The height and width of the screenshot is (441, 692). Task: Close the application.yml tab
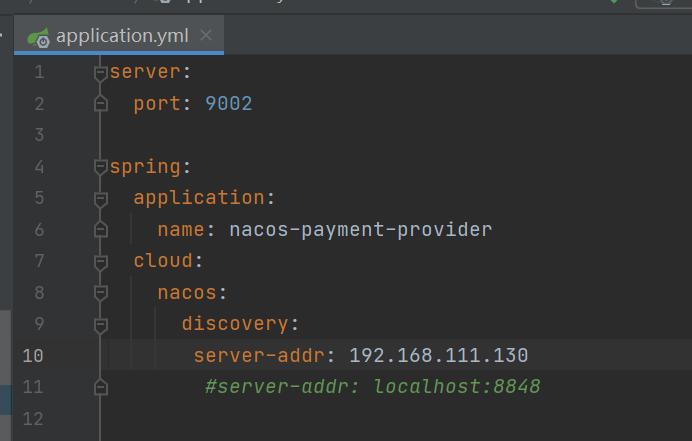[206, 35]
